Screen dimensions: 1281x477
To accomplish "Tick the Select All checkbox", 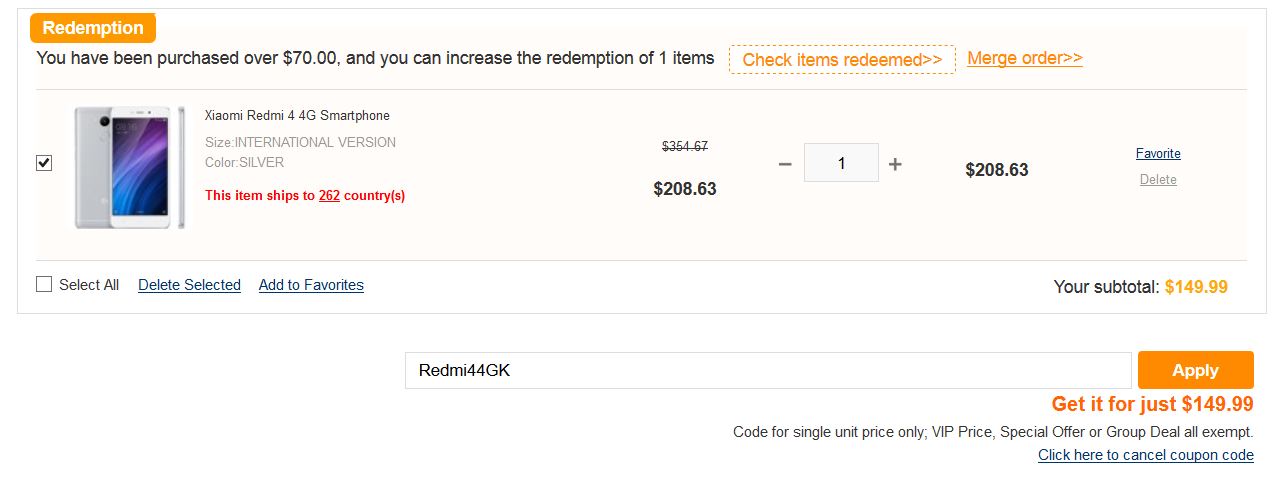I will (x=44, y=284).
